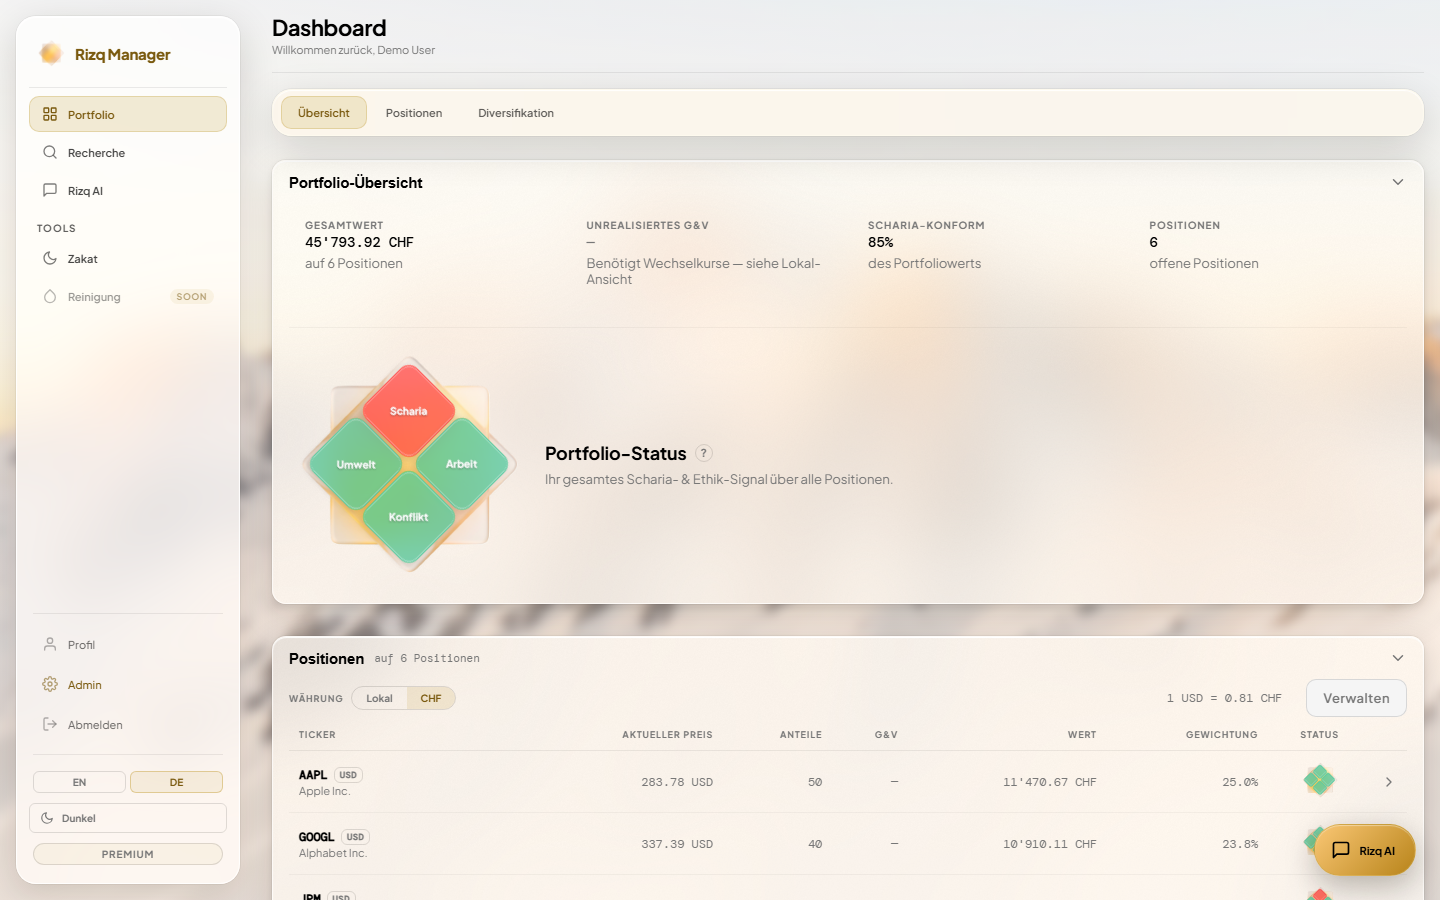This screenshot has height=900, width=1440.
Task: Click the Recherche magnifier icon
Action: click(x=50, y=152)
